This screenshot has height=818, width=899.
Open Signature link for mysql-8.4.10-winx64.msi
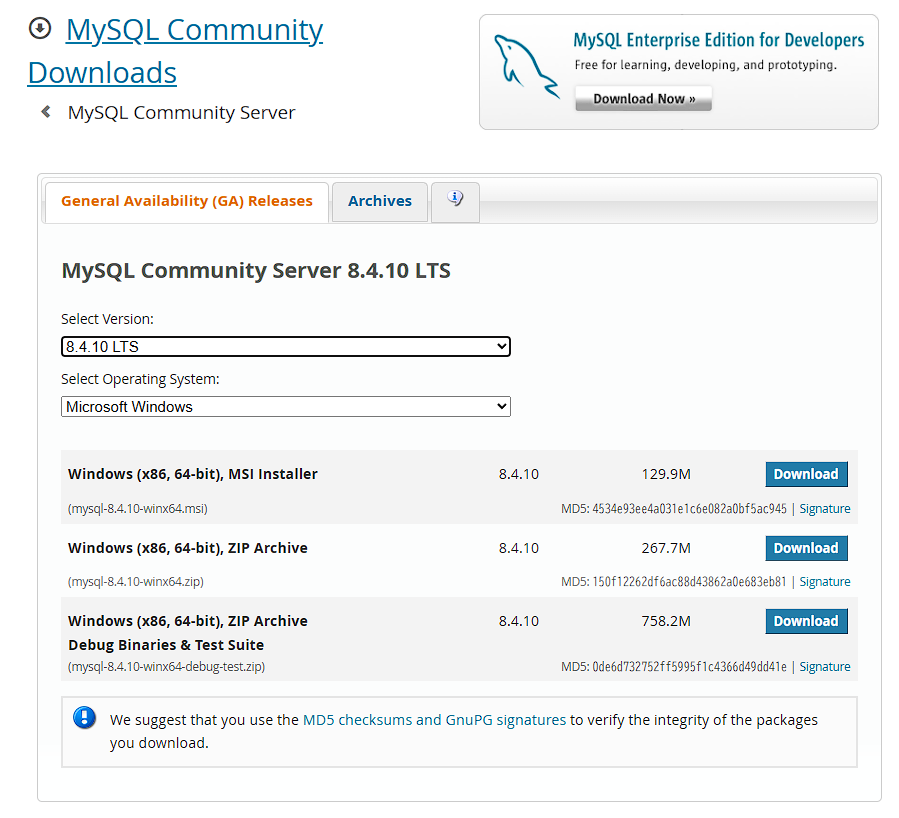pyautogui.click(x=824, y=508)
